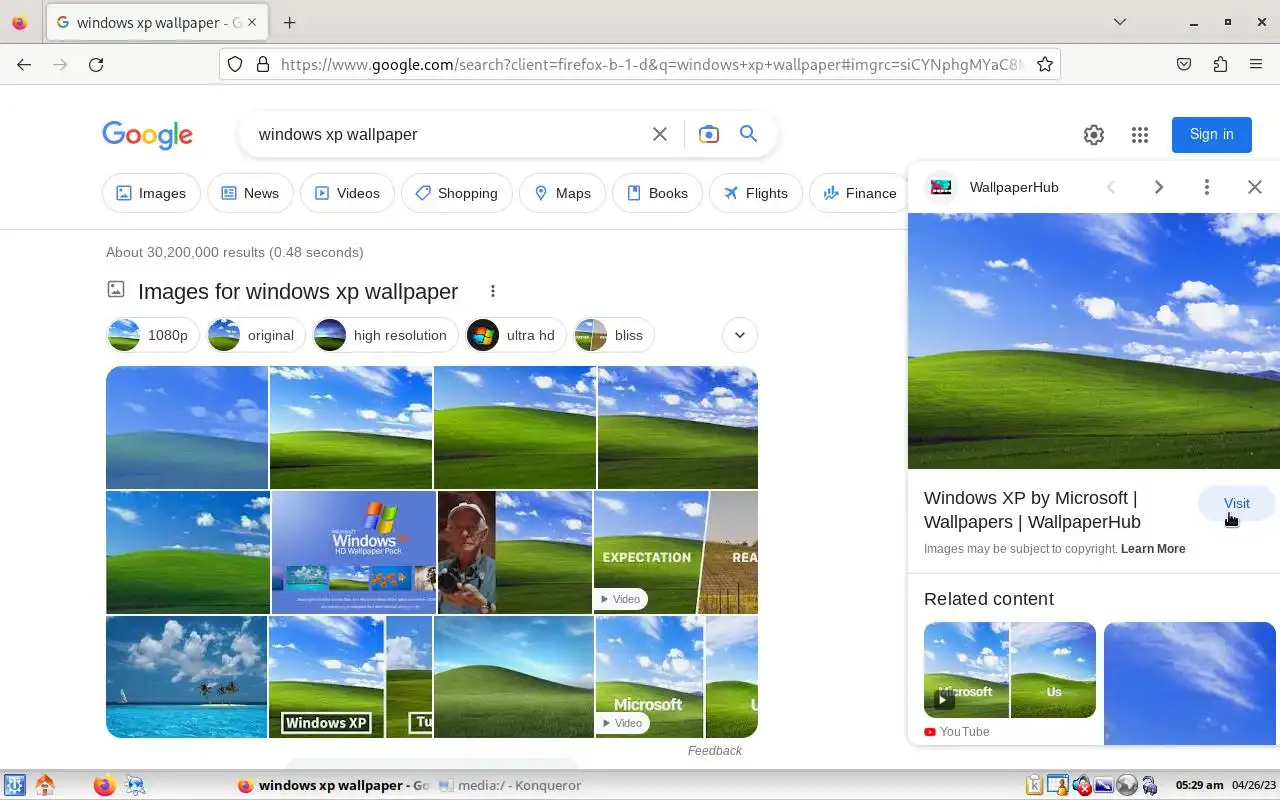Filter results by News
The height and width of the screenshot is (800, 1280).
pyautogui.click(x=250, y=193)
